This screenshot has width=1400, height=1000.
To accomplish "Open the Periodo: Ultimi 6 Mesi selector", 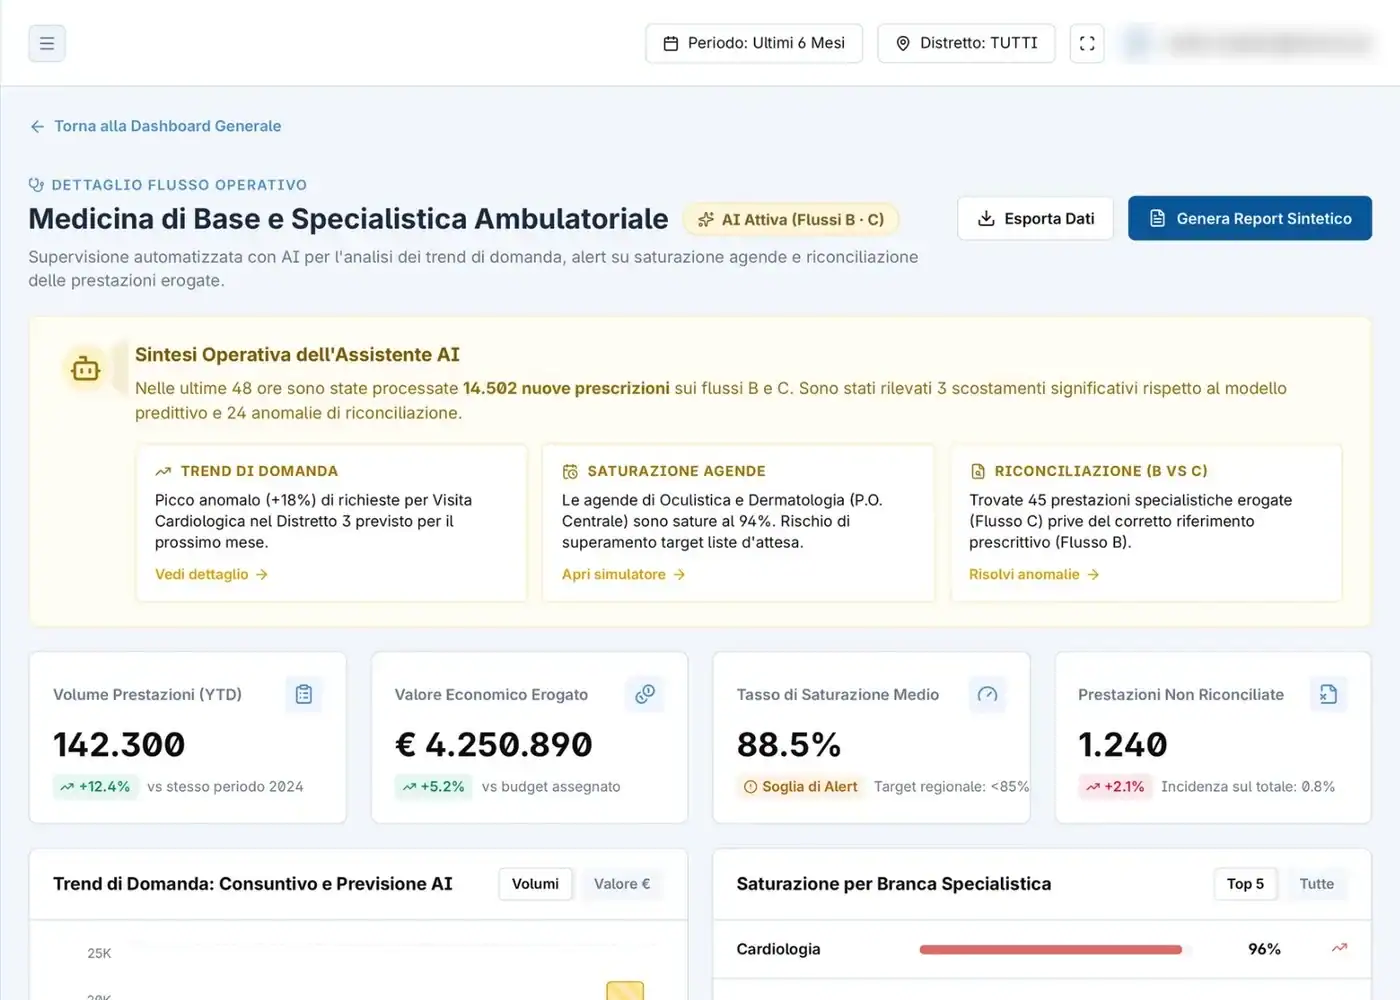I will coord(754,43).
